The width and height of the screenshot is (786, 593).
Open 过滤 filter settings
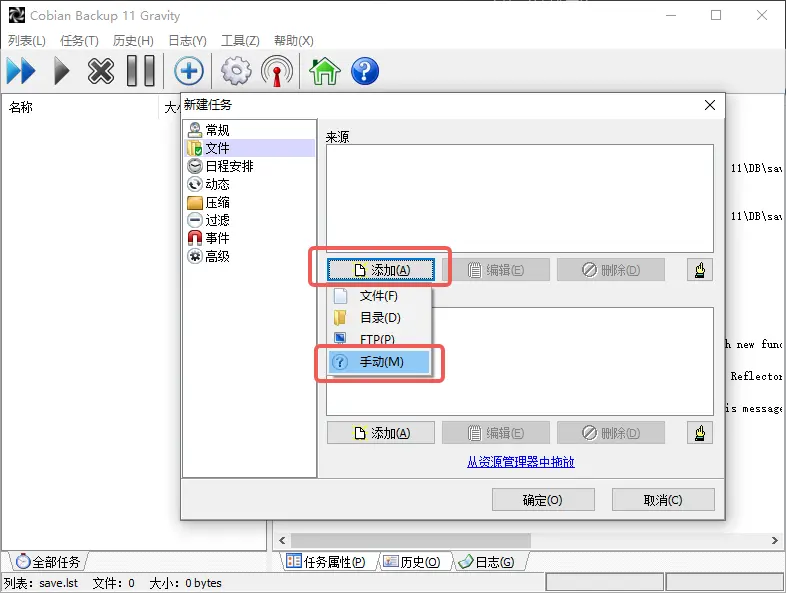coord(209,220)
